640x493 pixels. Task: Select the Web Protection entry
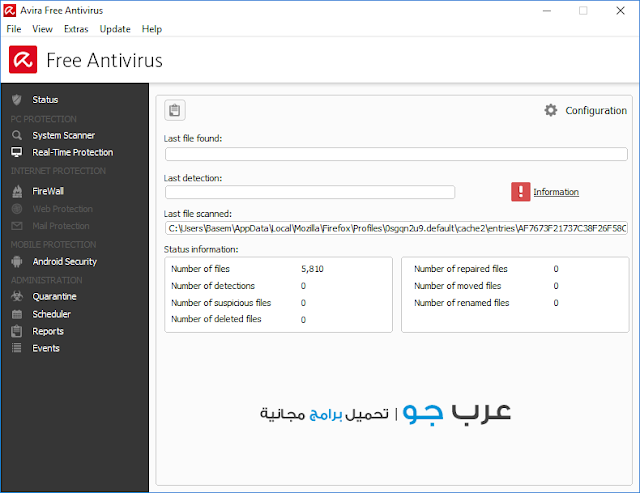tap(62, 209)
